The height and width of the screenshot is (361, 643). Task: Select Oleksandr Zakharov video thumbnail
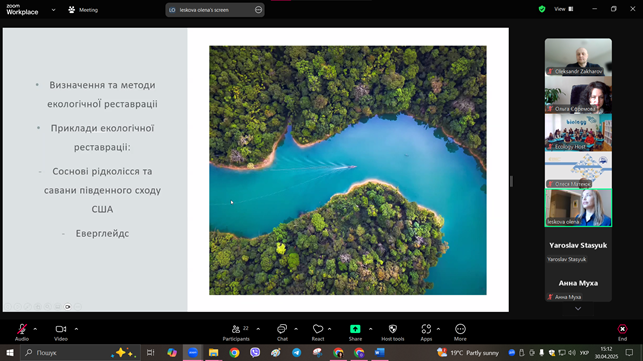tap(578, 57)
